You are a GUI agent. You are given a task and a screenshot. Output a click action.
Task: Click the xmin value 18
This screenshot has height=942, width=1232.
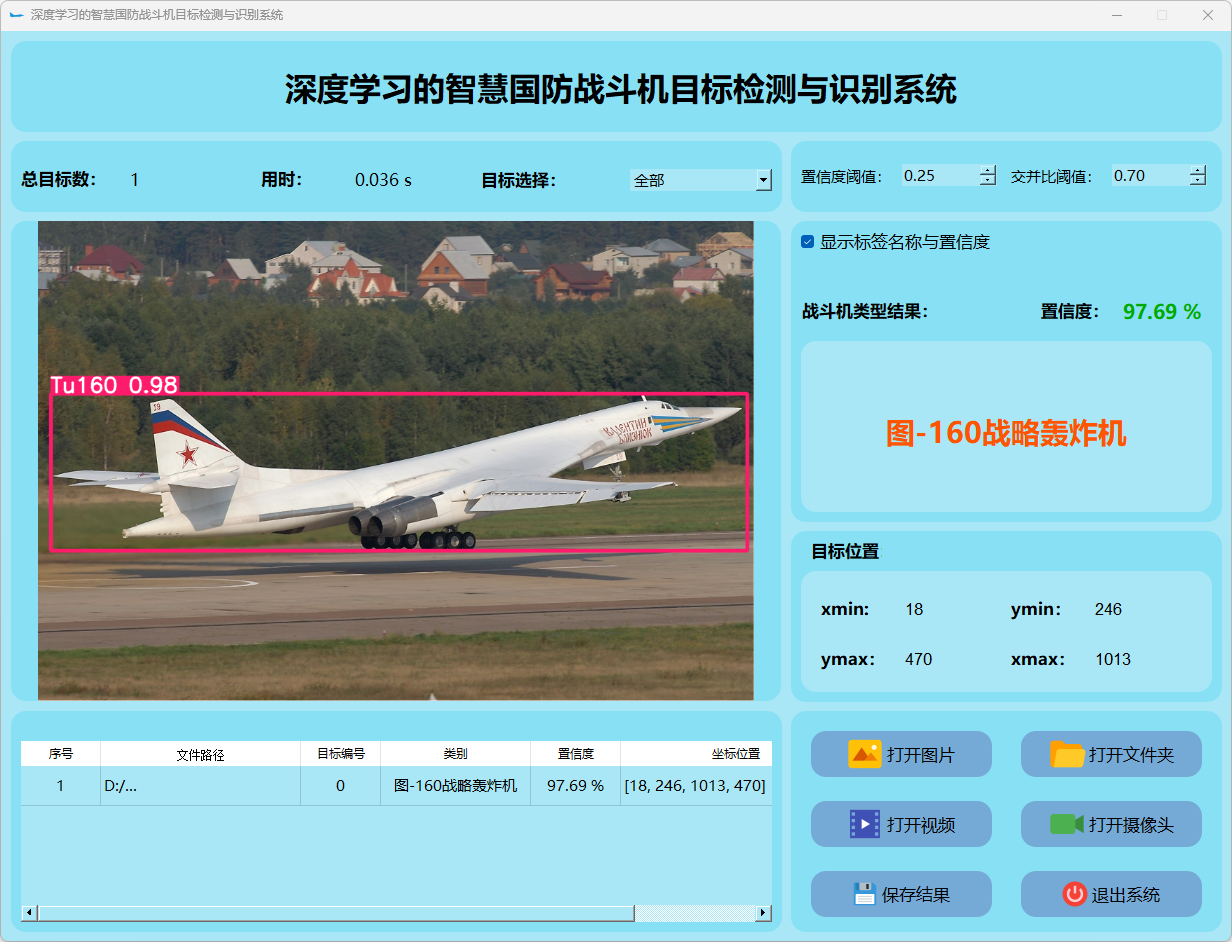(914, 609)
